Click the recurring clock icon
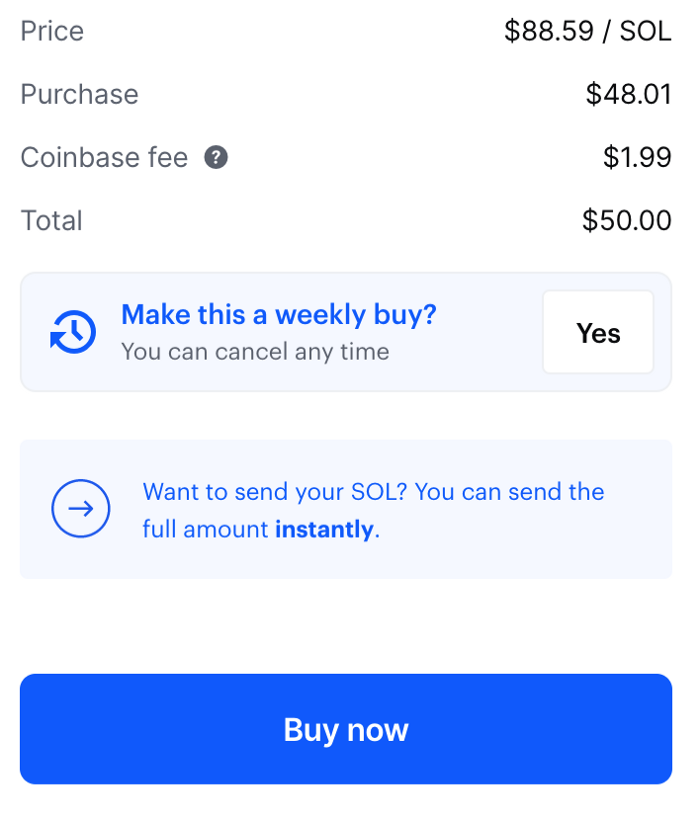The height and width of the screenshot is (814, 700). coord(73,332)
